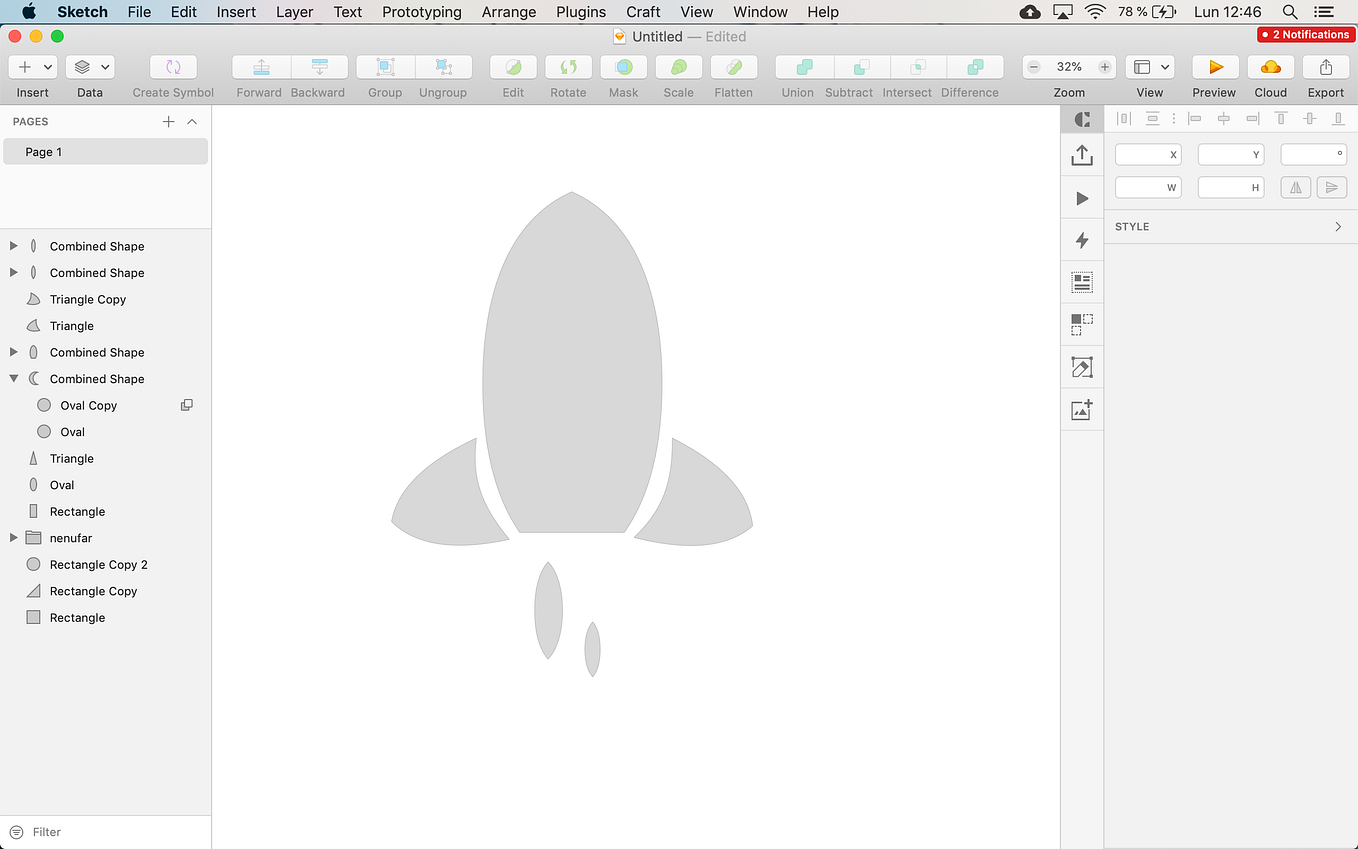Open the Insert dropdown arrow
Viewport: 1358px width, 849px height.
[47, 67]
